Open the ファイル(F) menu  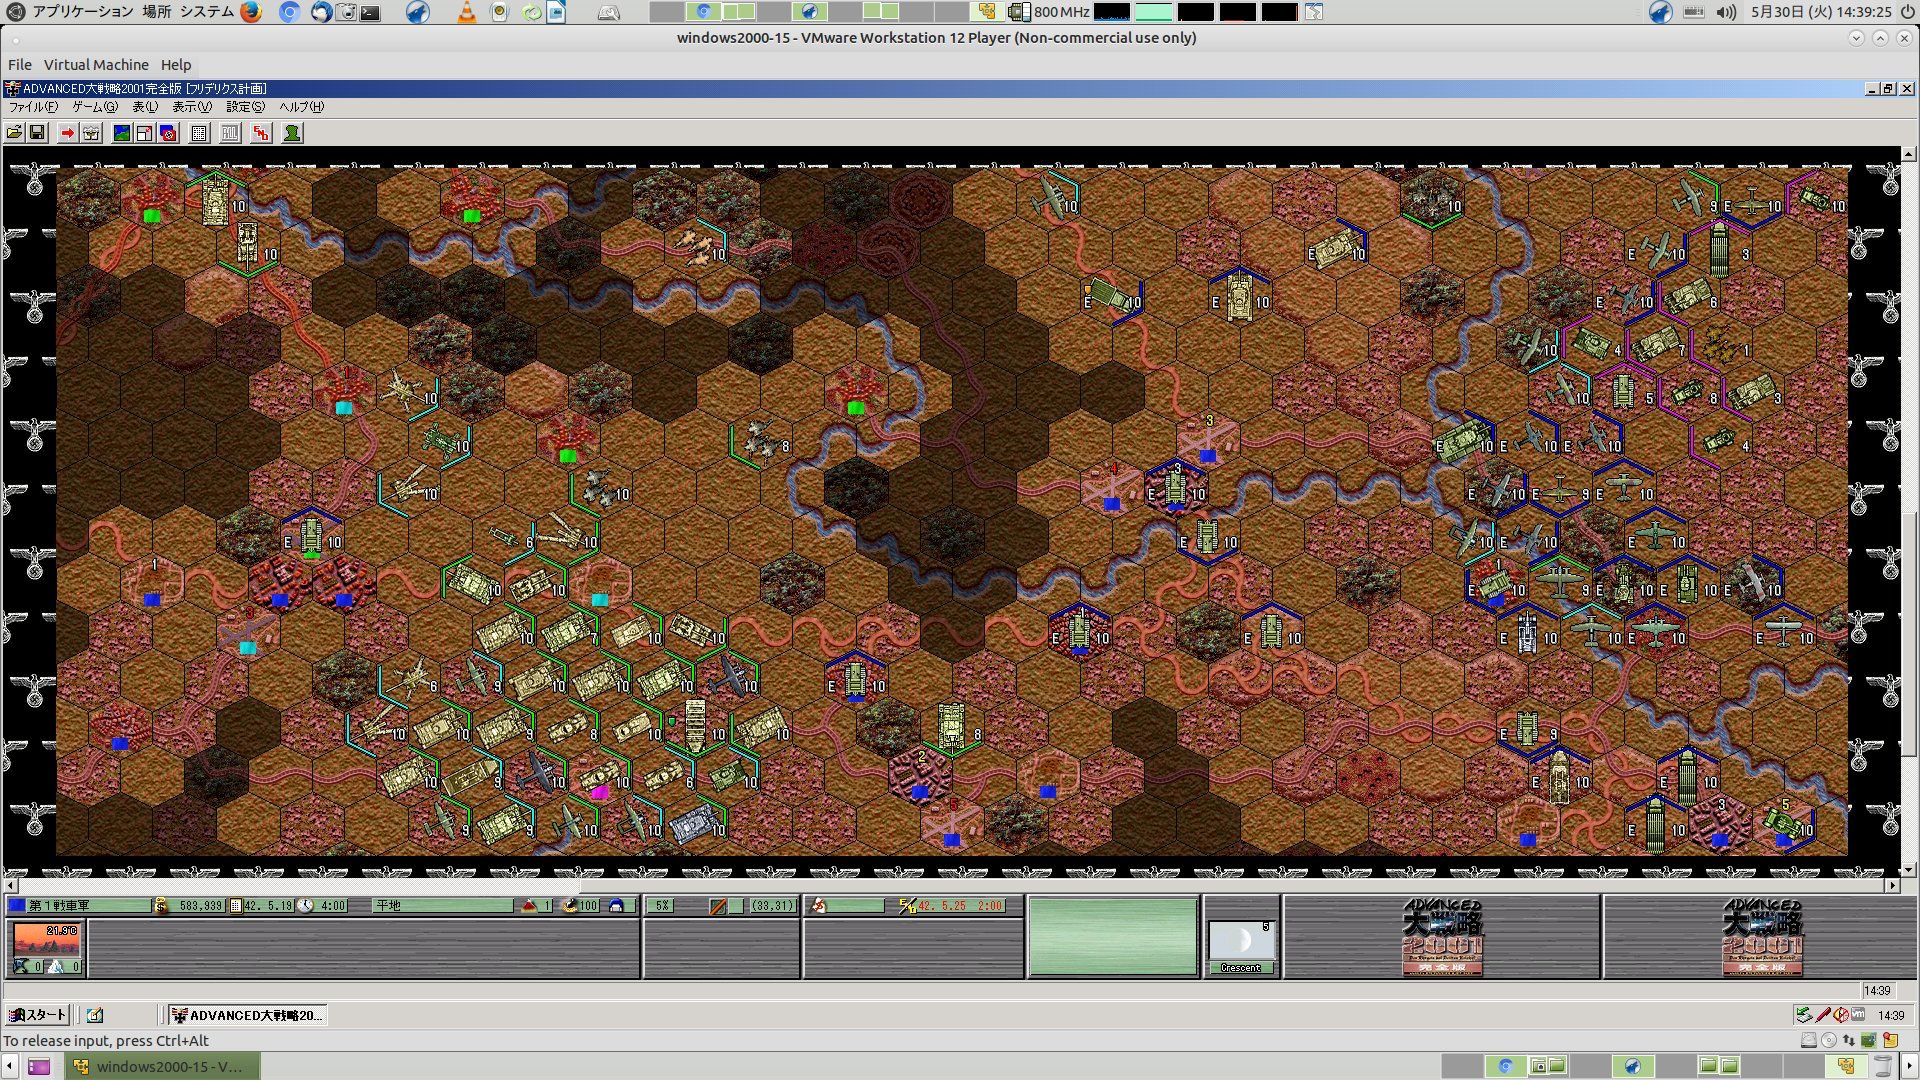click(x=33, y=107)
